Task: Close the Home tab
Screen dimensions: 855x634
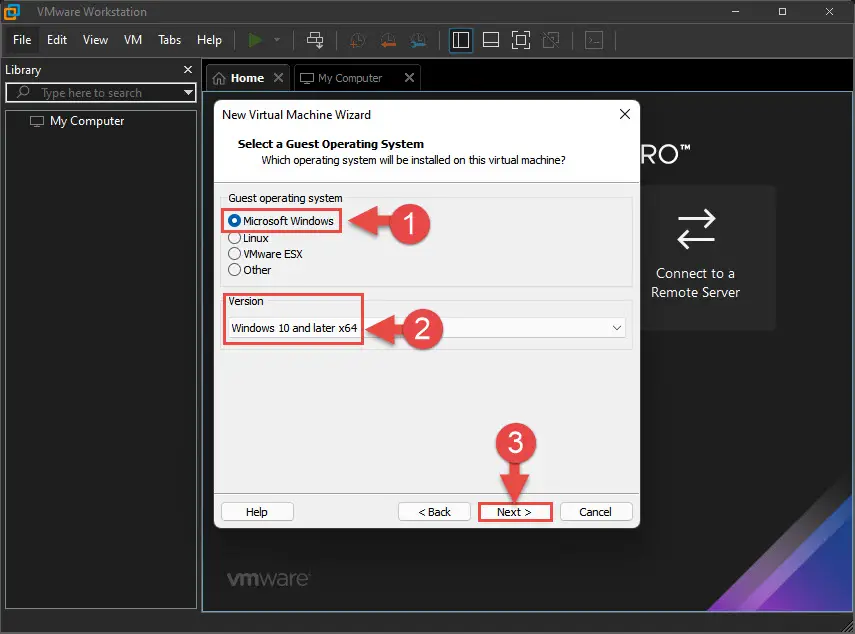Action: pos(278,77)
